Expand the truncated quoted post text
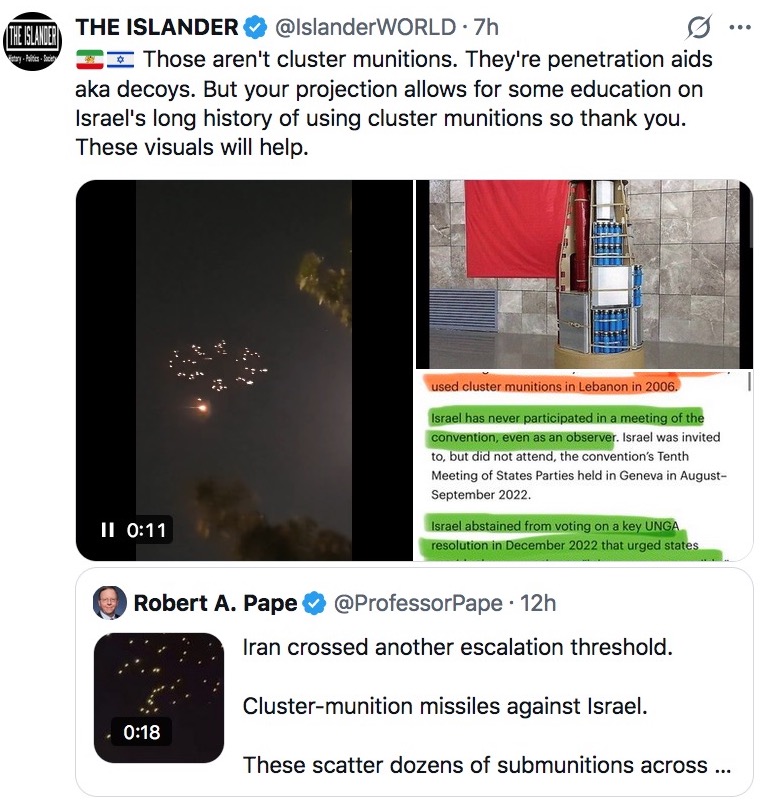The width and height of the screenshot is (772, 800). click(722, 766)
